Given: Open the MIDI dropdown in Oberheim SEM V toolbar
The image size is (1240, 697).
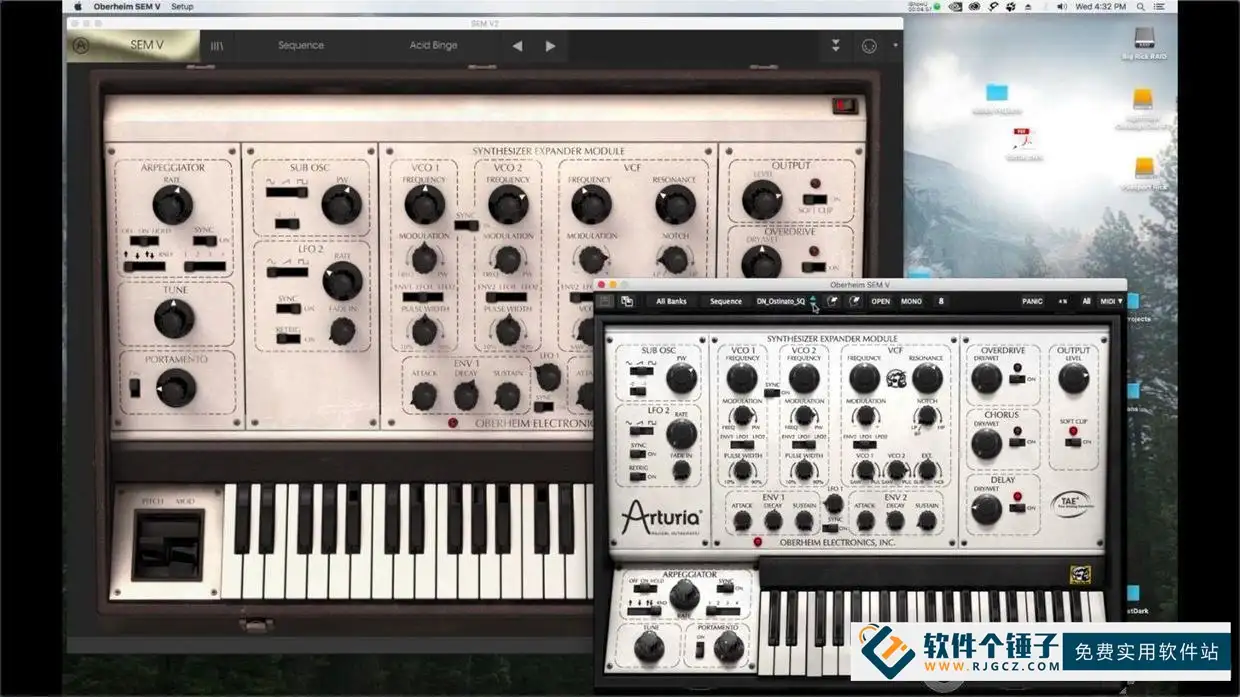Looking at the screenshot, I should click(1111, 301).
